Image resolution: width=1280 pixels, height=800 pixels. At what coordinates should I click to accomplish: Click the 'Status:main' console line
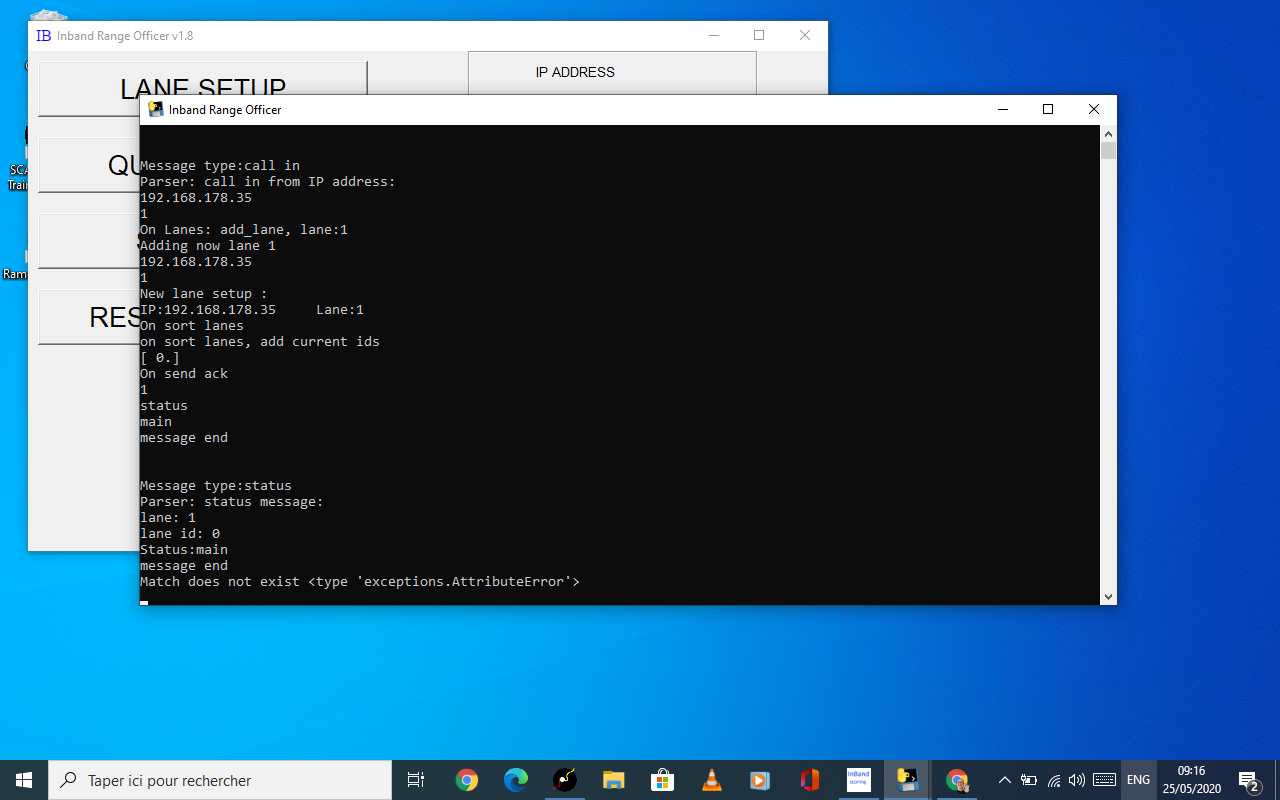click(x=184, y=550)
